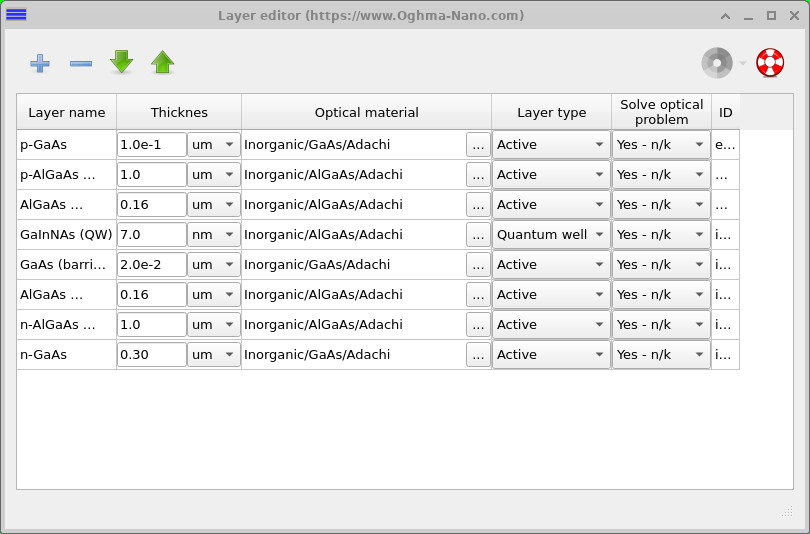This screenshot has width=810, height=534.
Task: Click the Layer type column header
Action: point(551,112)
